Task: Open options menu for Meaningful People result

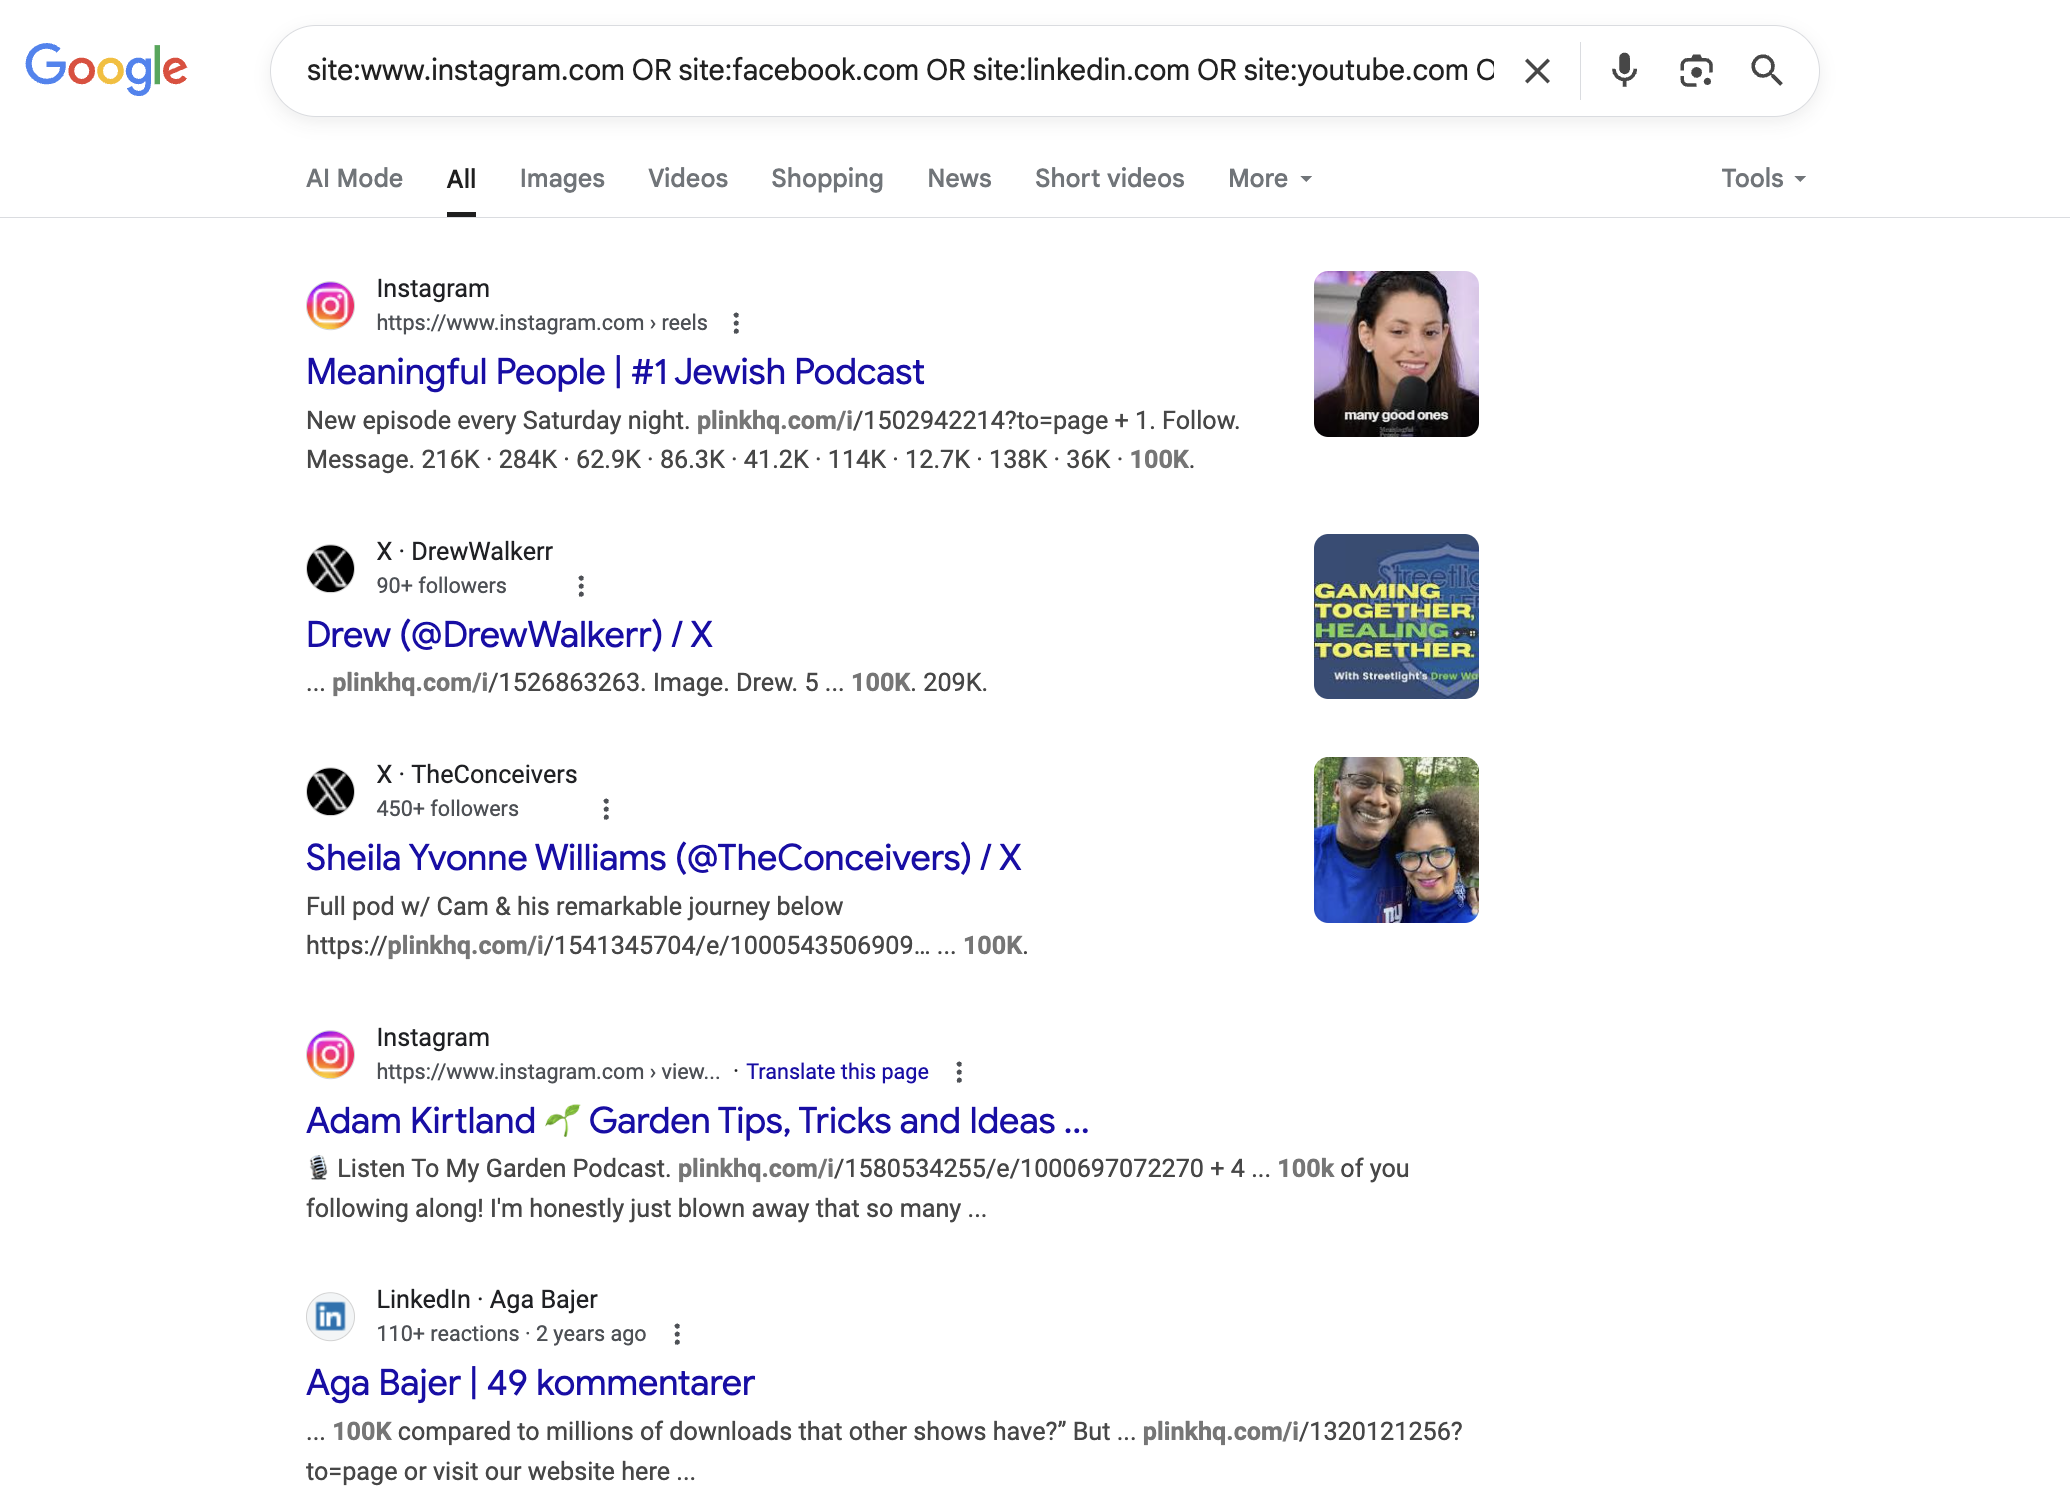Action: coord(736,323)
